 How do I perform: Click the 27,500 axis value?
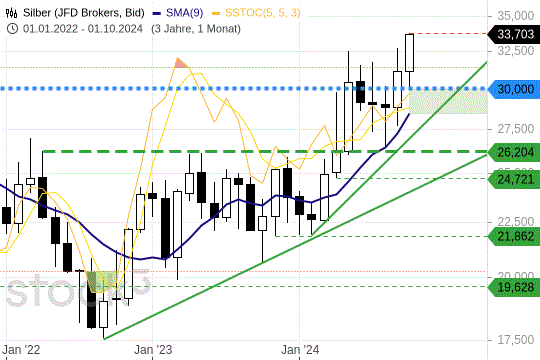[x=516, y=129]
